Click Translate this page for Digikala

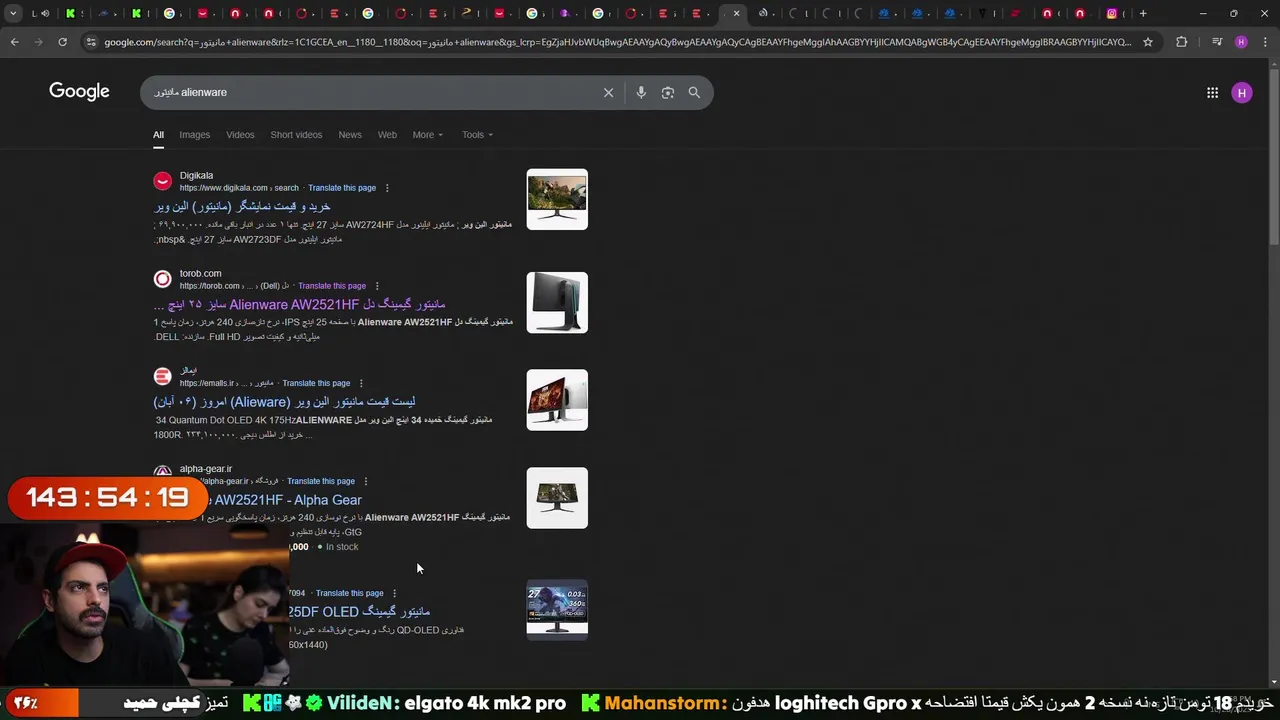pyautogui.click(x=342, y=188)
